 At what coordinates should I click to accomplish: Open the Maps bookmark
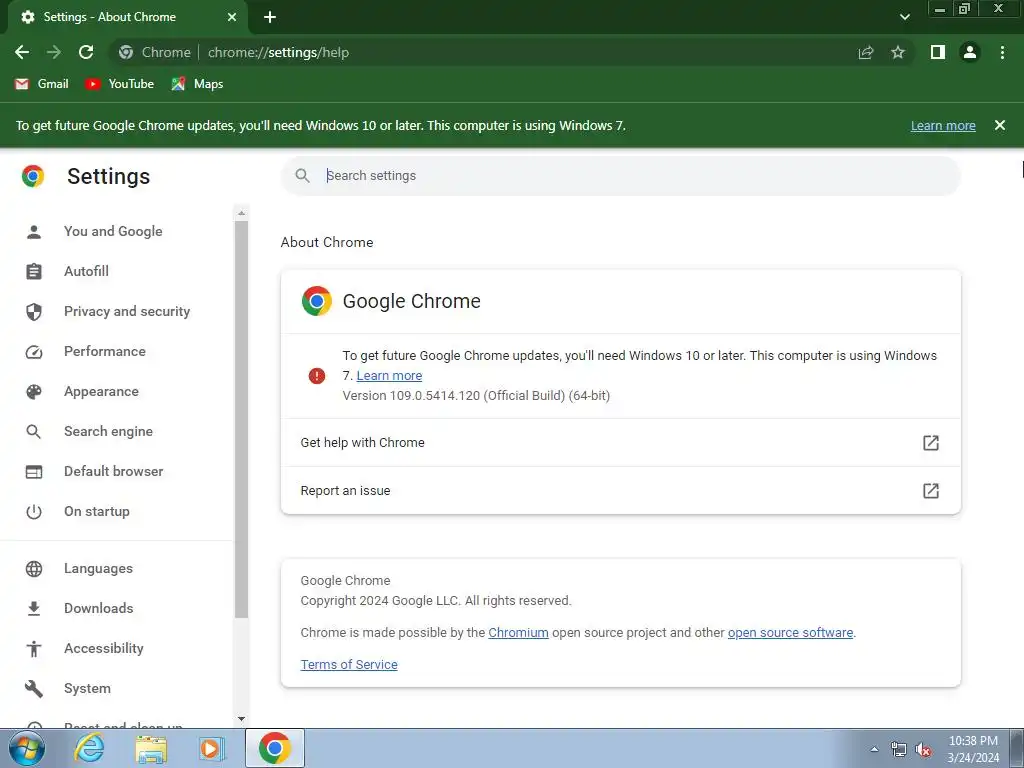197,84
